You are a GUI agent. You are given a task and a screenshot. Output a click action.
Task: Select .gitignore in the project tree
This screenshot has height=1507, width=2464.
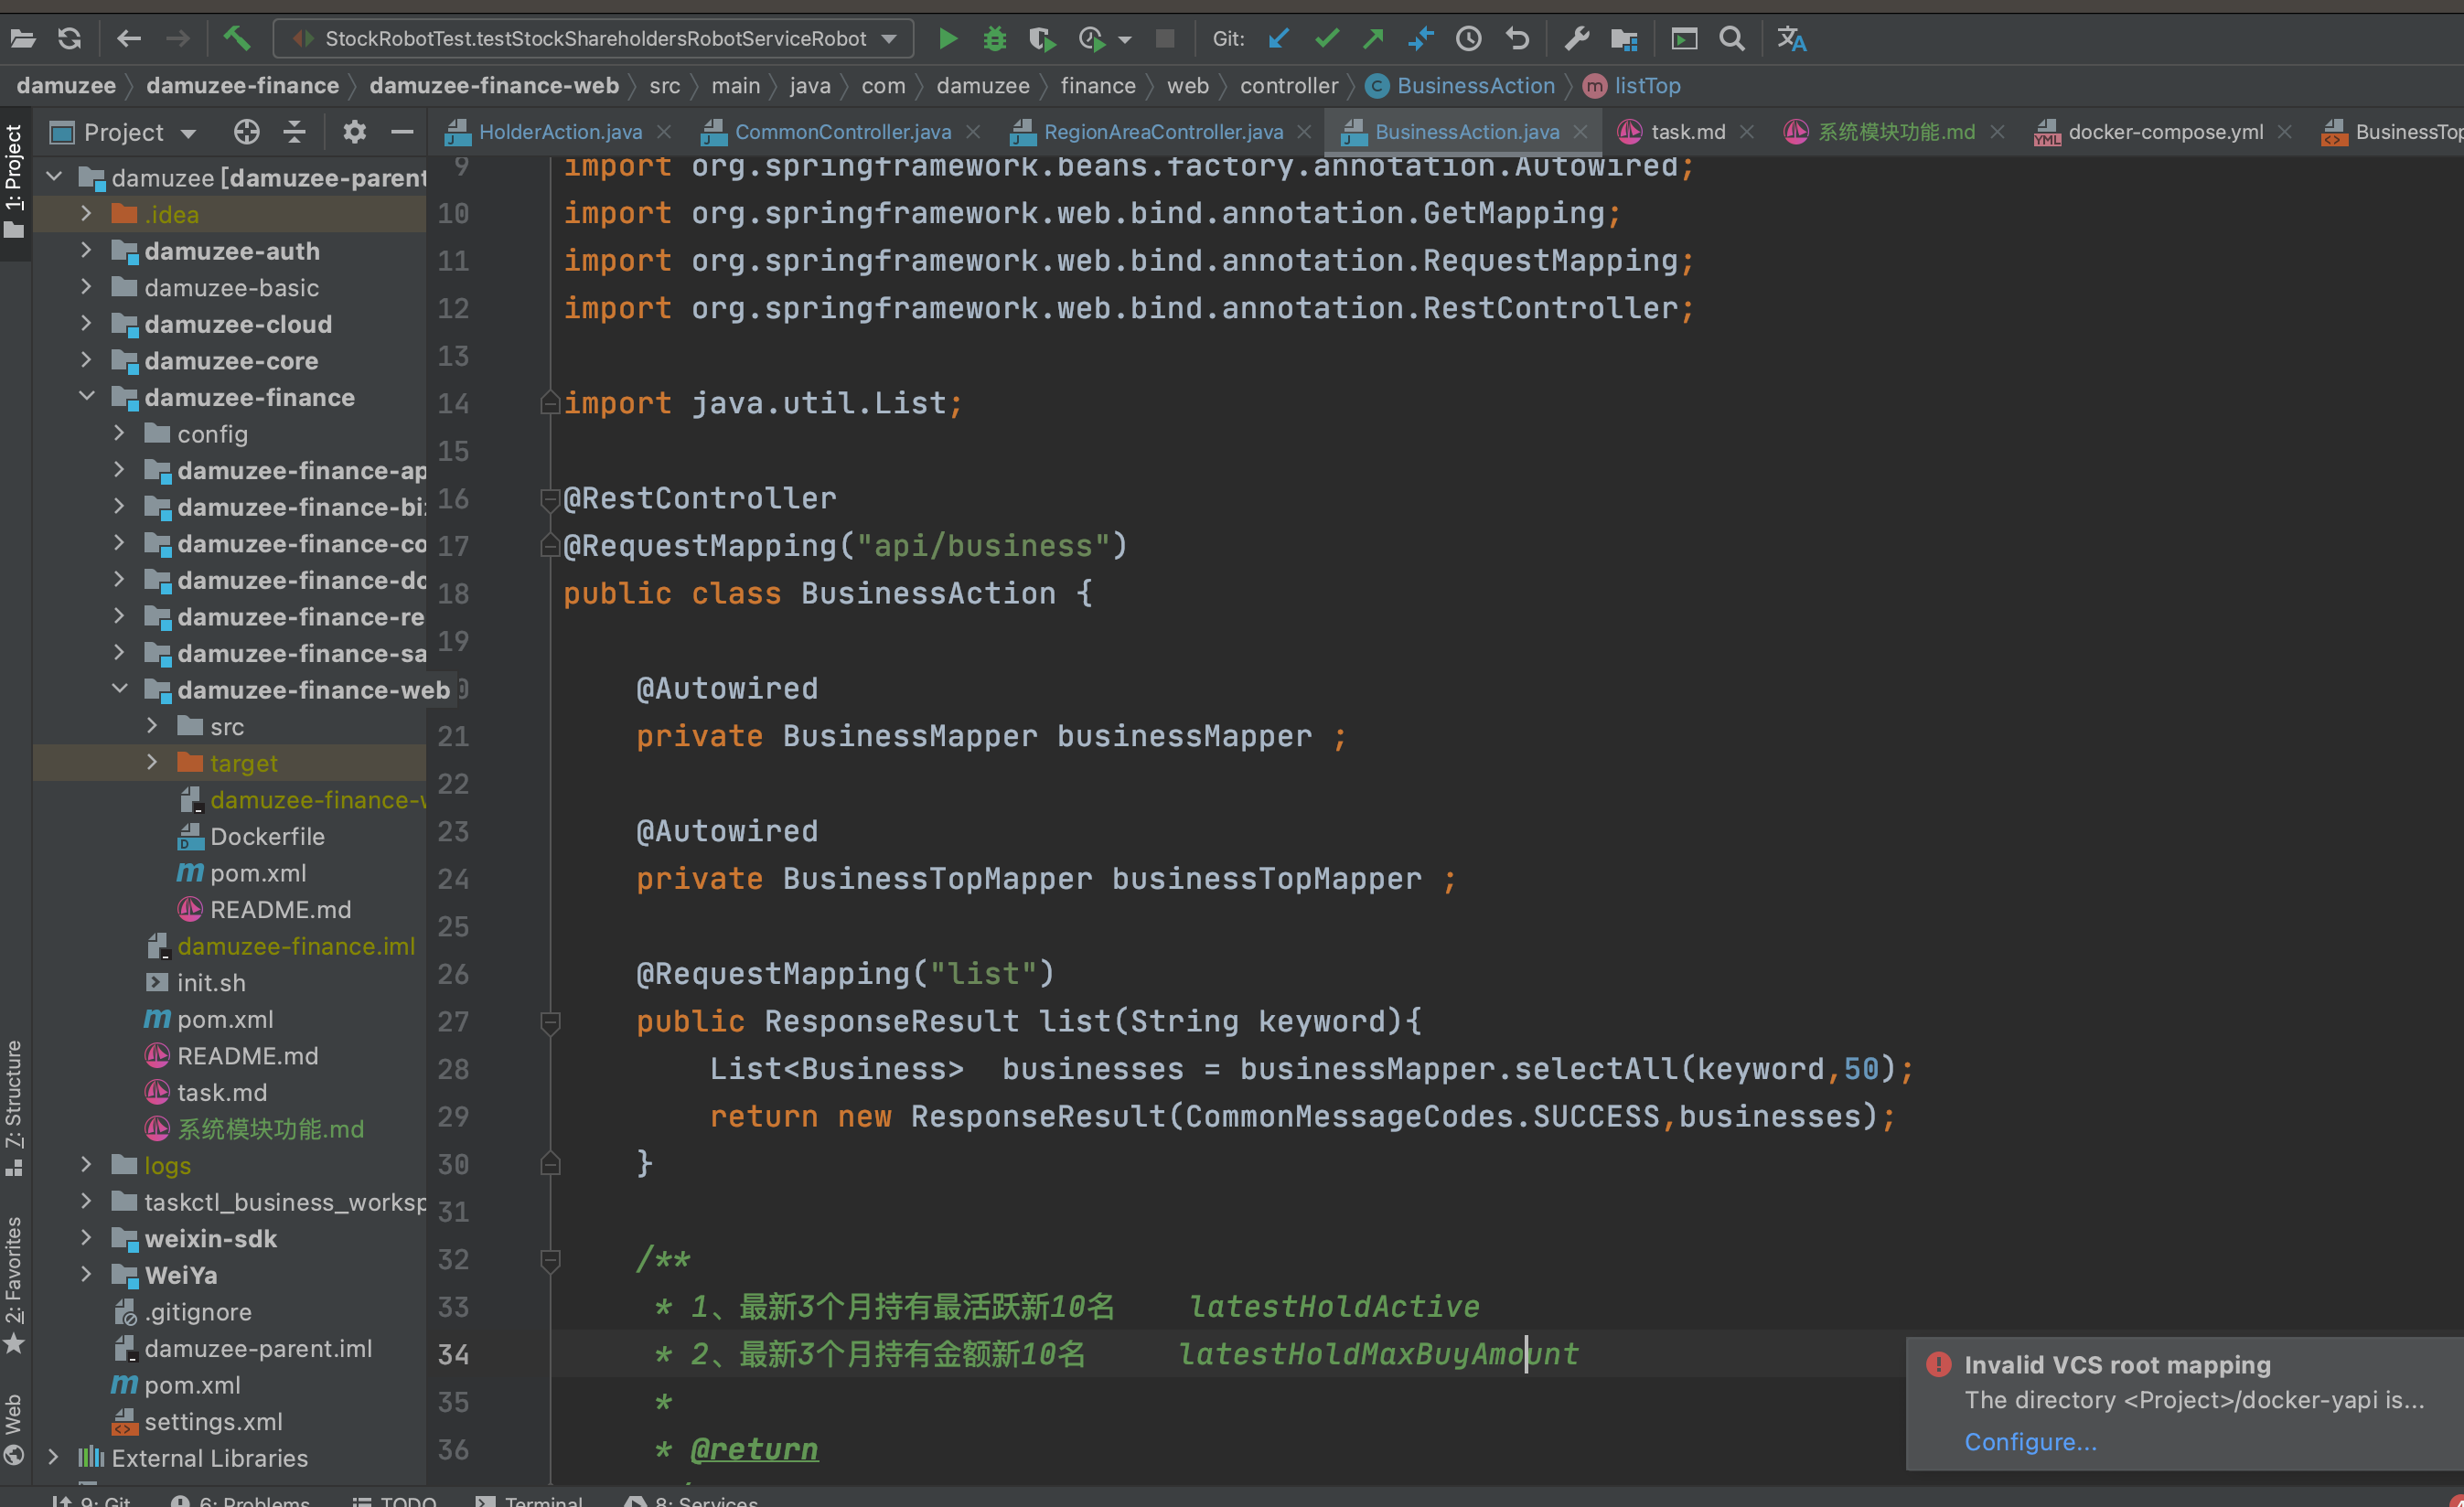coord(198,1311)
